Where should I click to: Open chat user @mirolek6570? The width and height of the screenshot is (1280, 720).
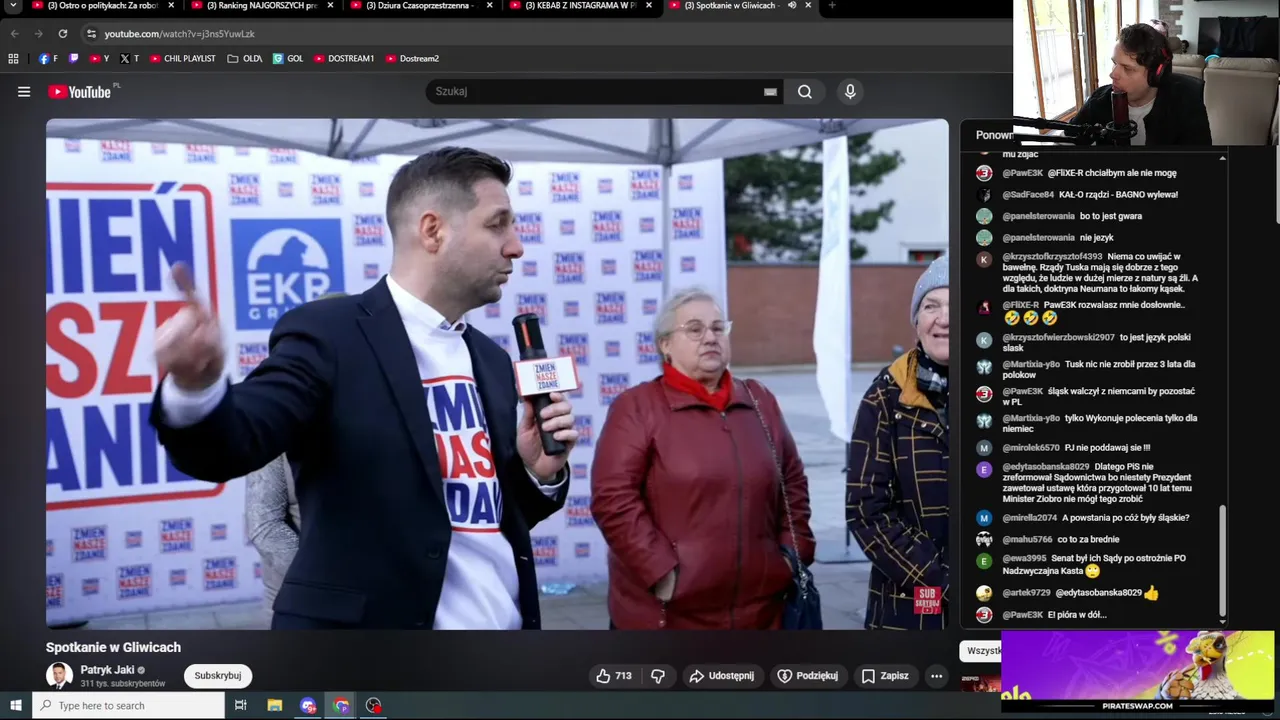pos(1030,448)
